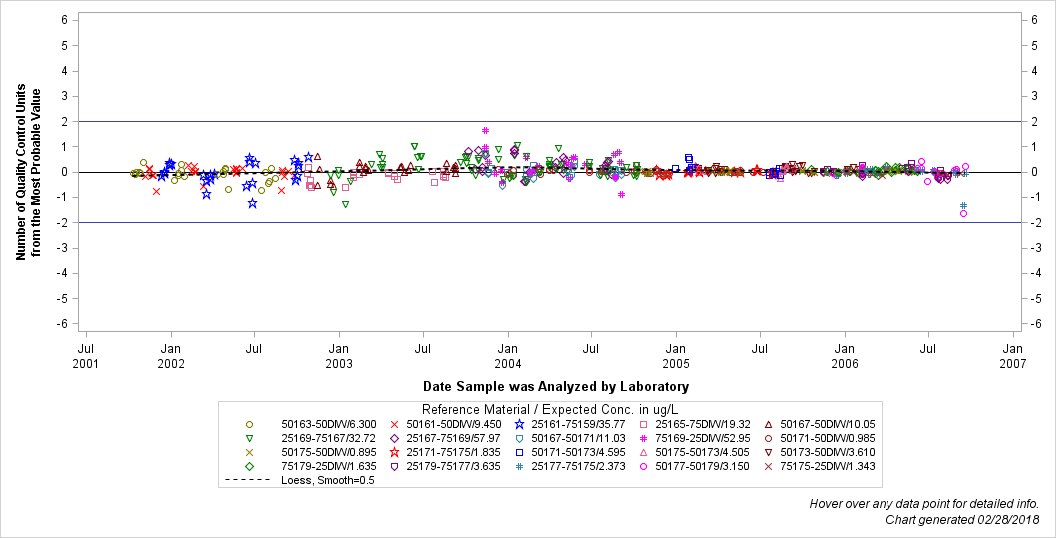Click the purple diamond marker for 25167-75169/57.97

click(394, 438)
